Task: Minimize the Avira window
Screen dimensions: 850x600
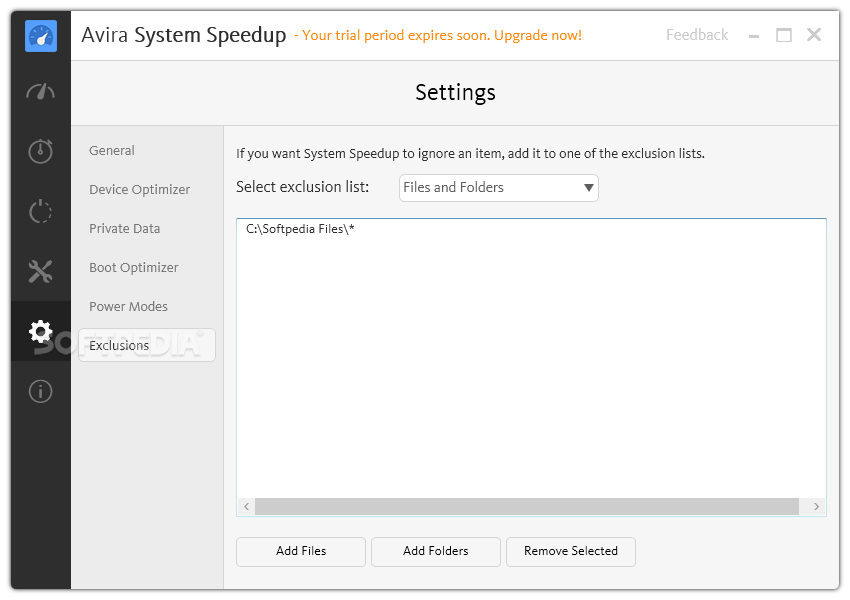Action: [754, 36]
